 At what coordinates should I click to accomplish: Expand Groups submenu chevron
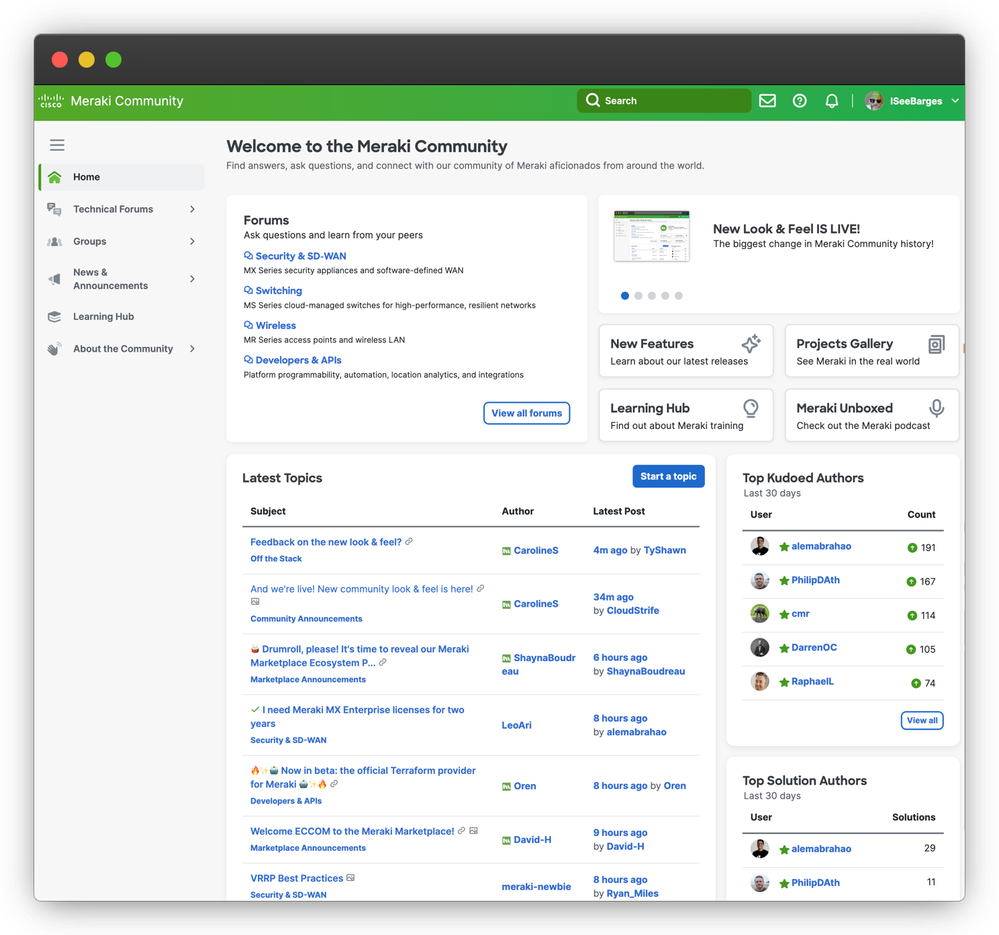point(192,241)
